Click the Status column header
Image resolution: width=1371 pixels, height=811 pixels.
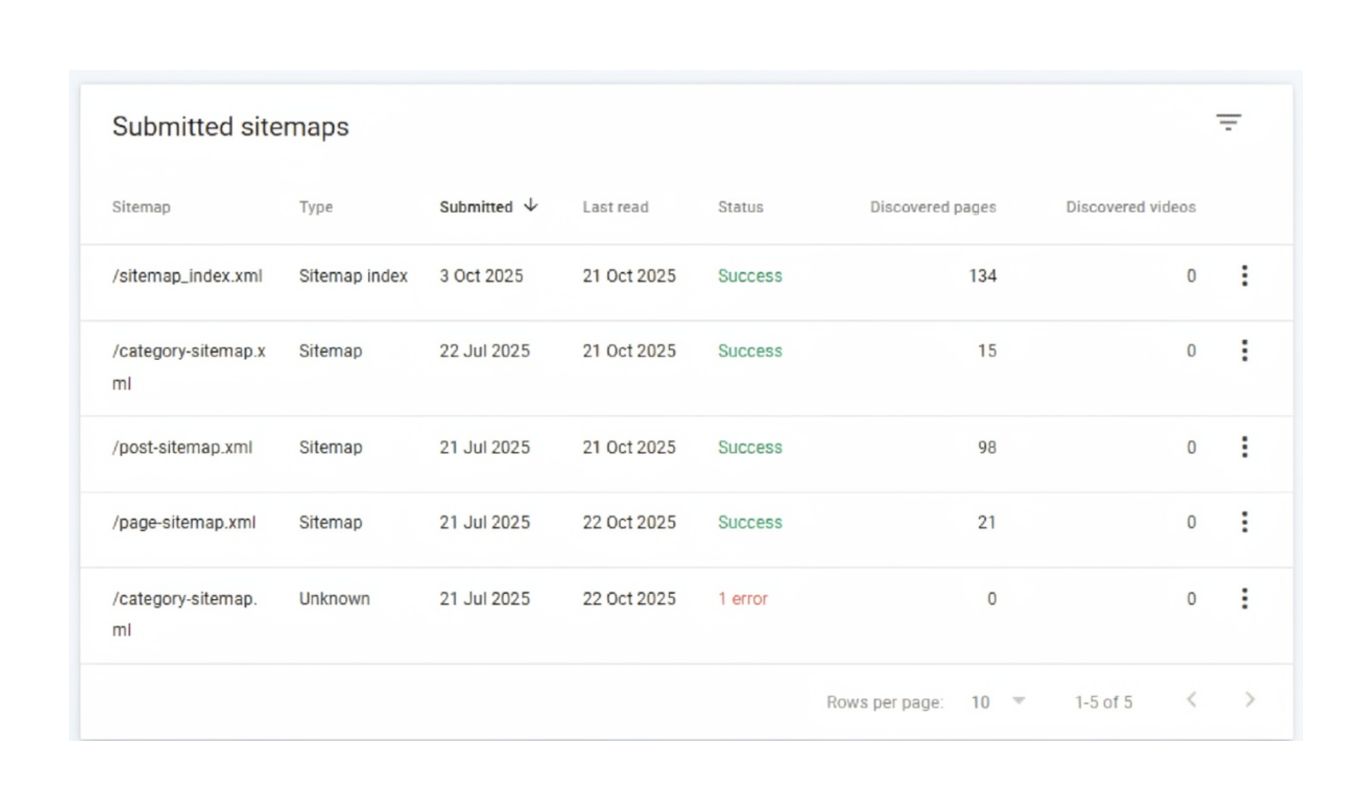740,207
